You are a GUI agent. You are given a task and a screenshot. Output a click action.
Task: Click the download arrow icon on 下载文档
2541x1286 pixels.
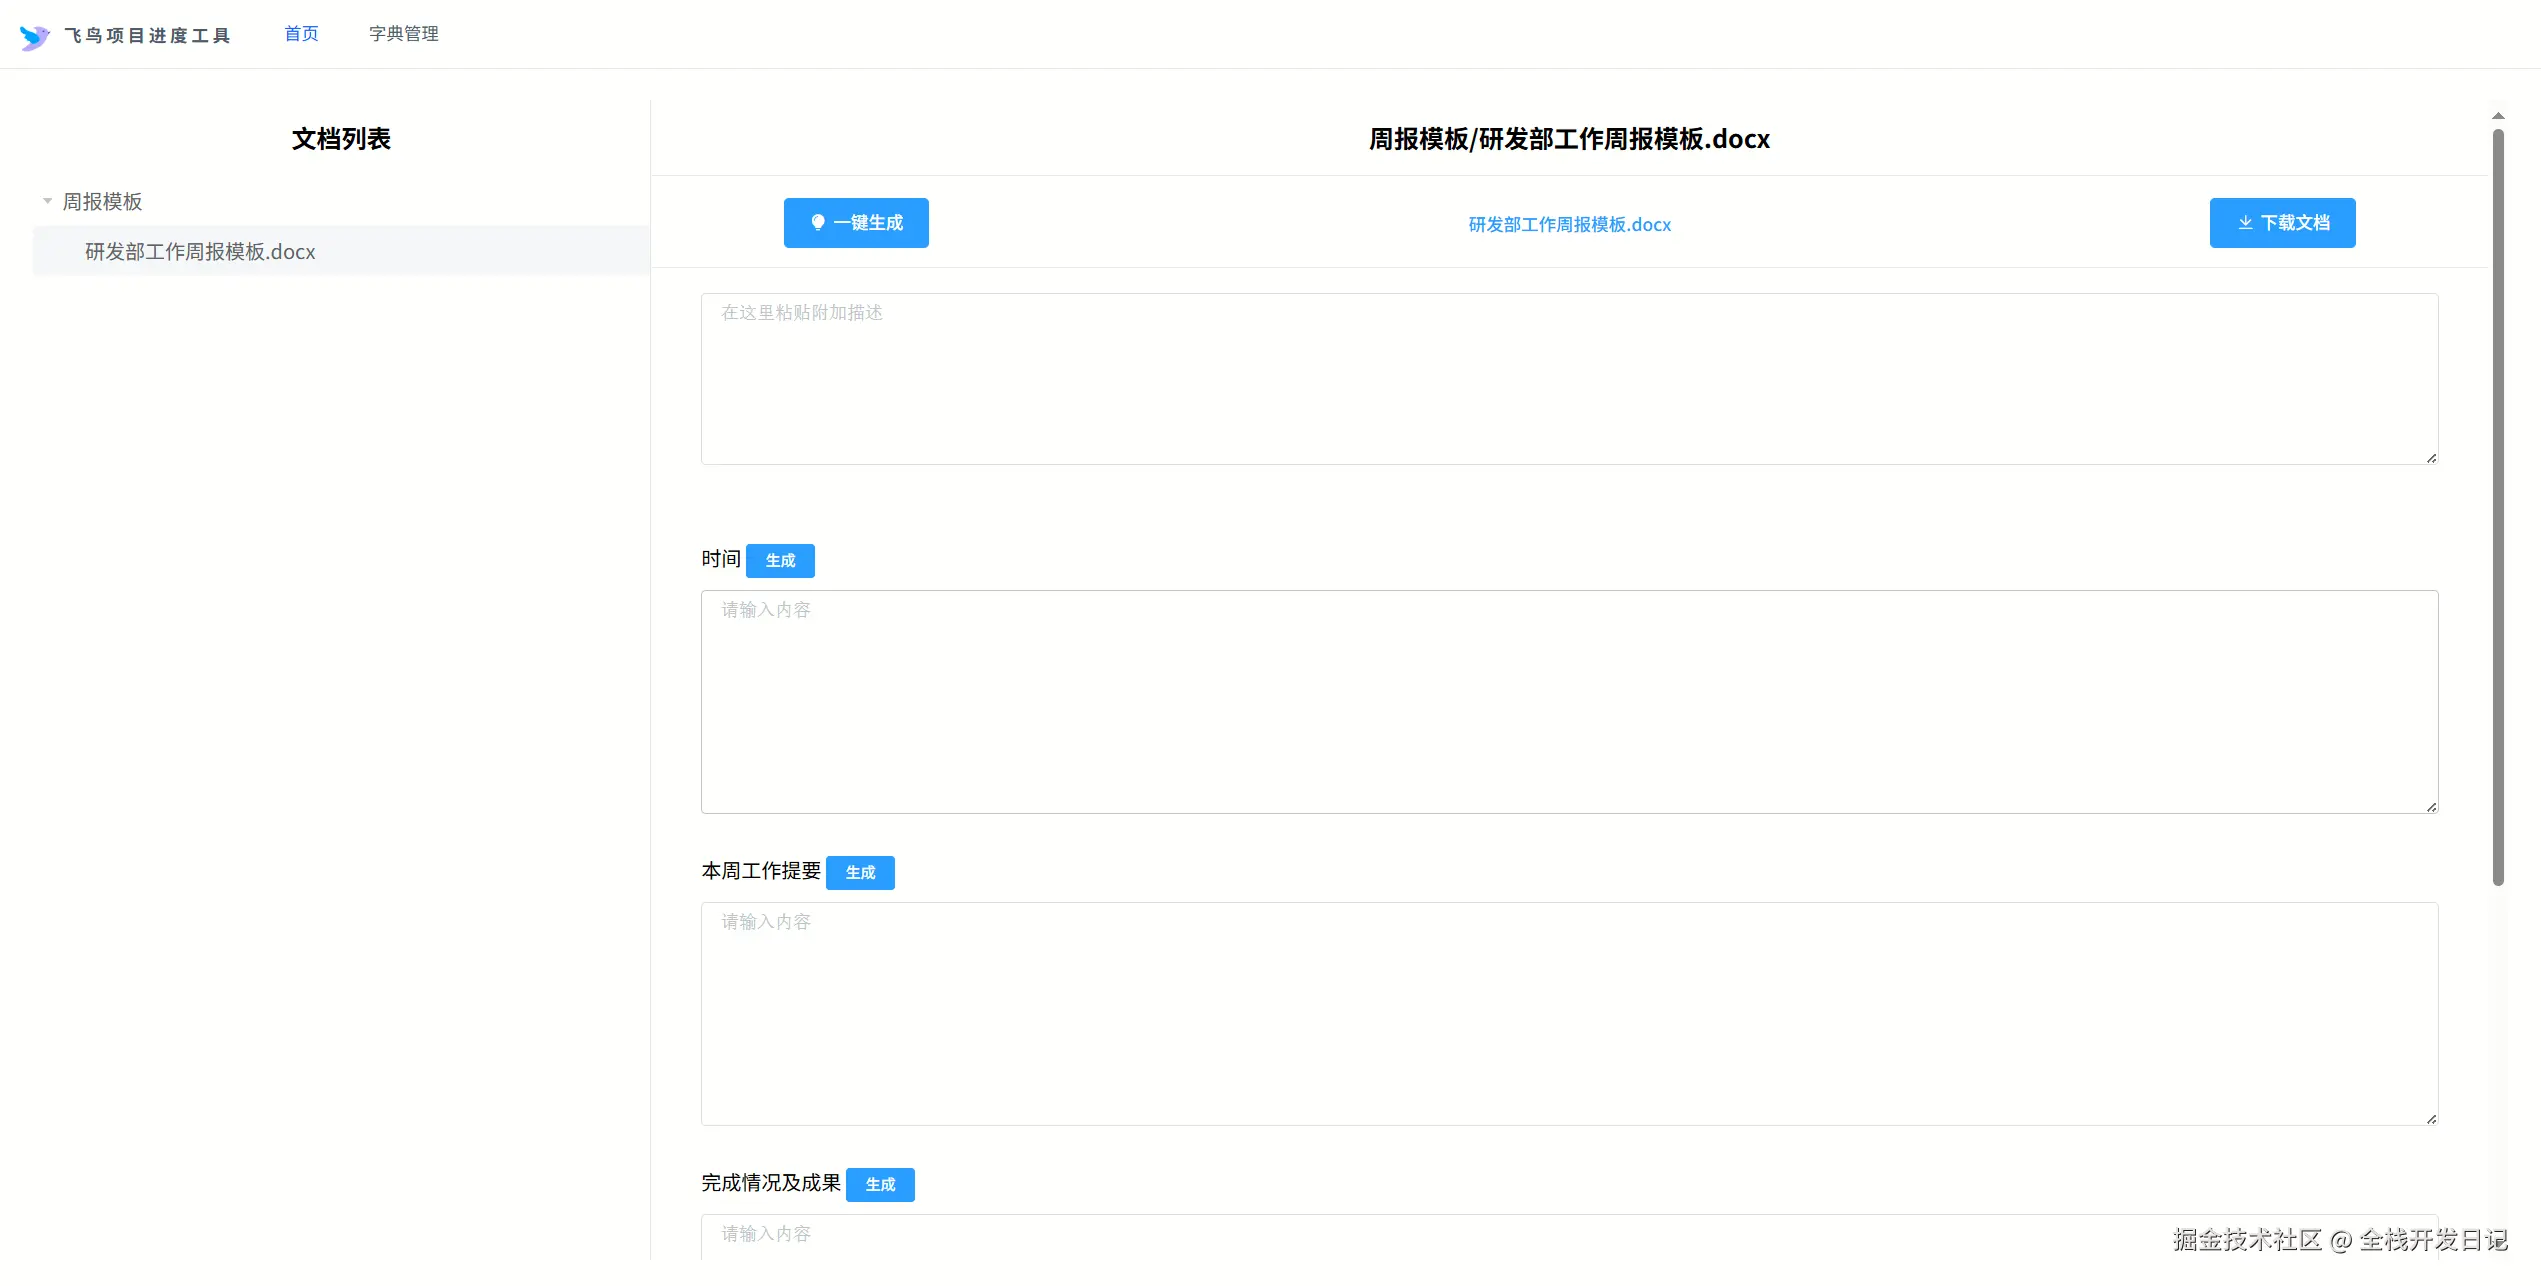click(x=2245, y=222)
